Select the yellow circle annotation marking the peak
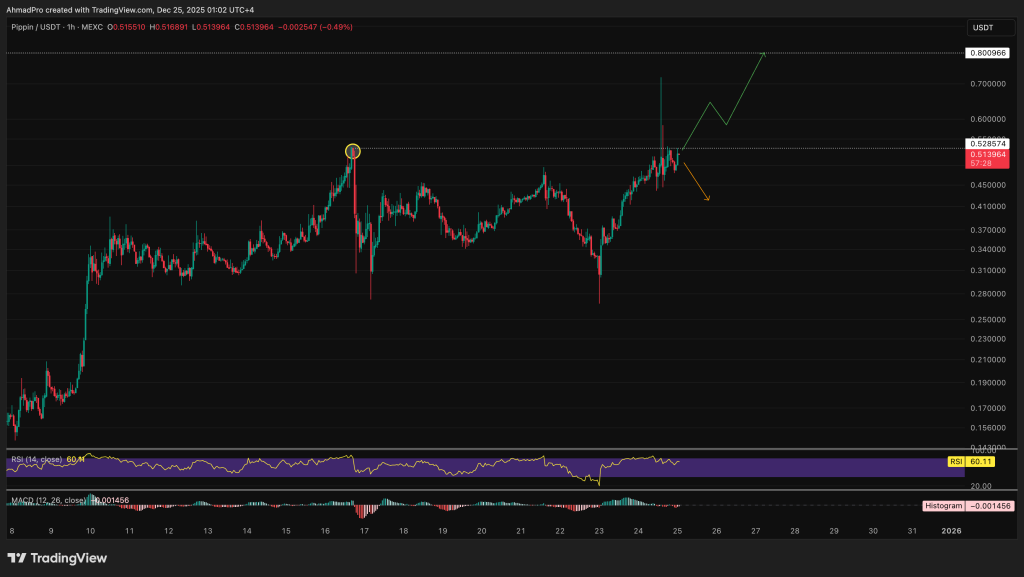This screenshot has width=1024, height=577. (x=352, y=151)
